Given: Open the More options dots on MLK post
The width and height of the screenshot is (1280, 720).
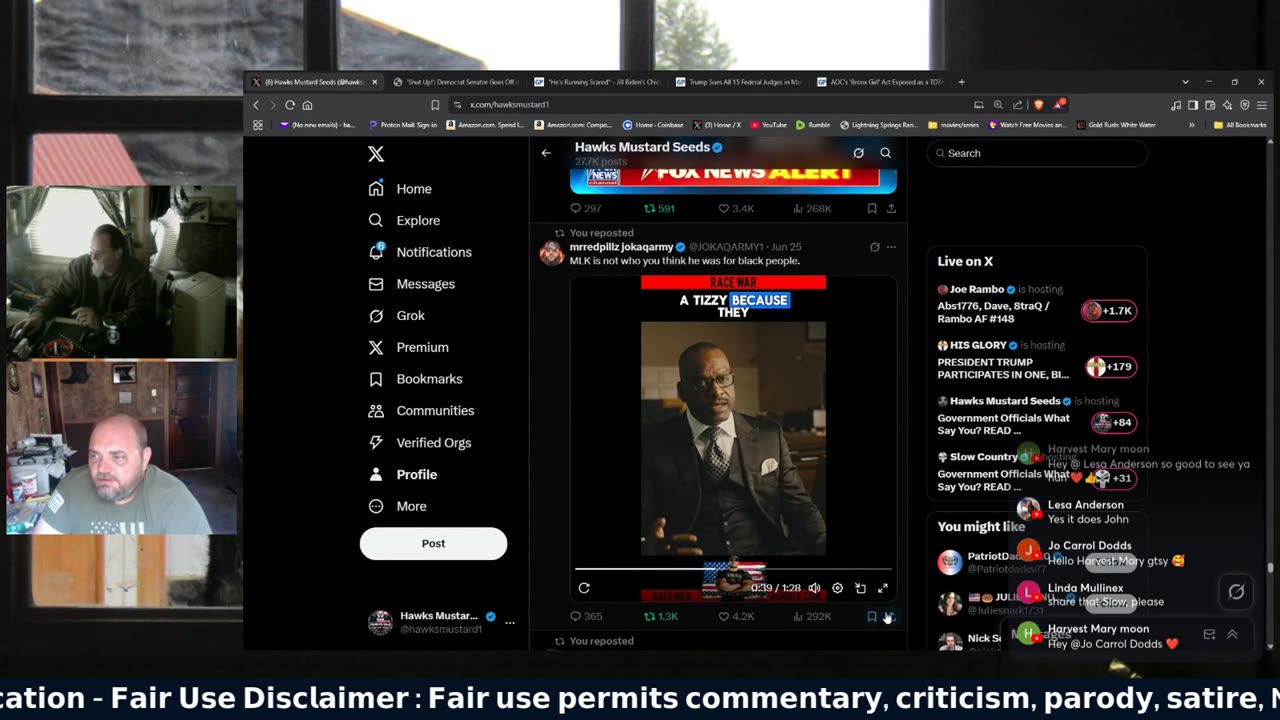Looking at the screenshot, I should (891, 247).
